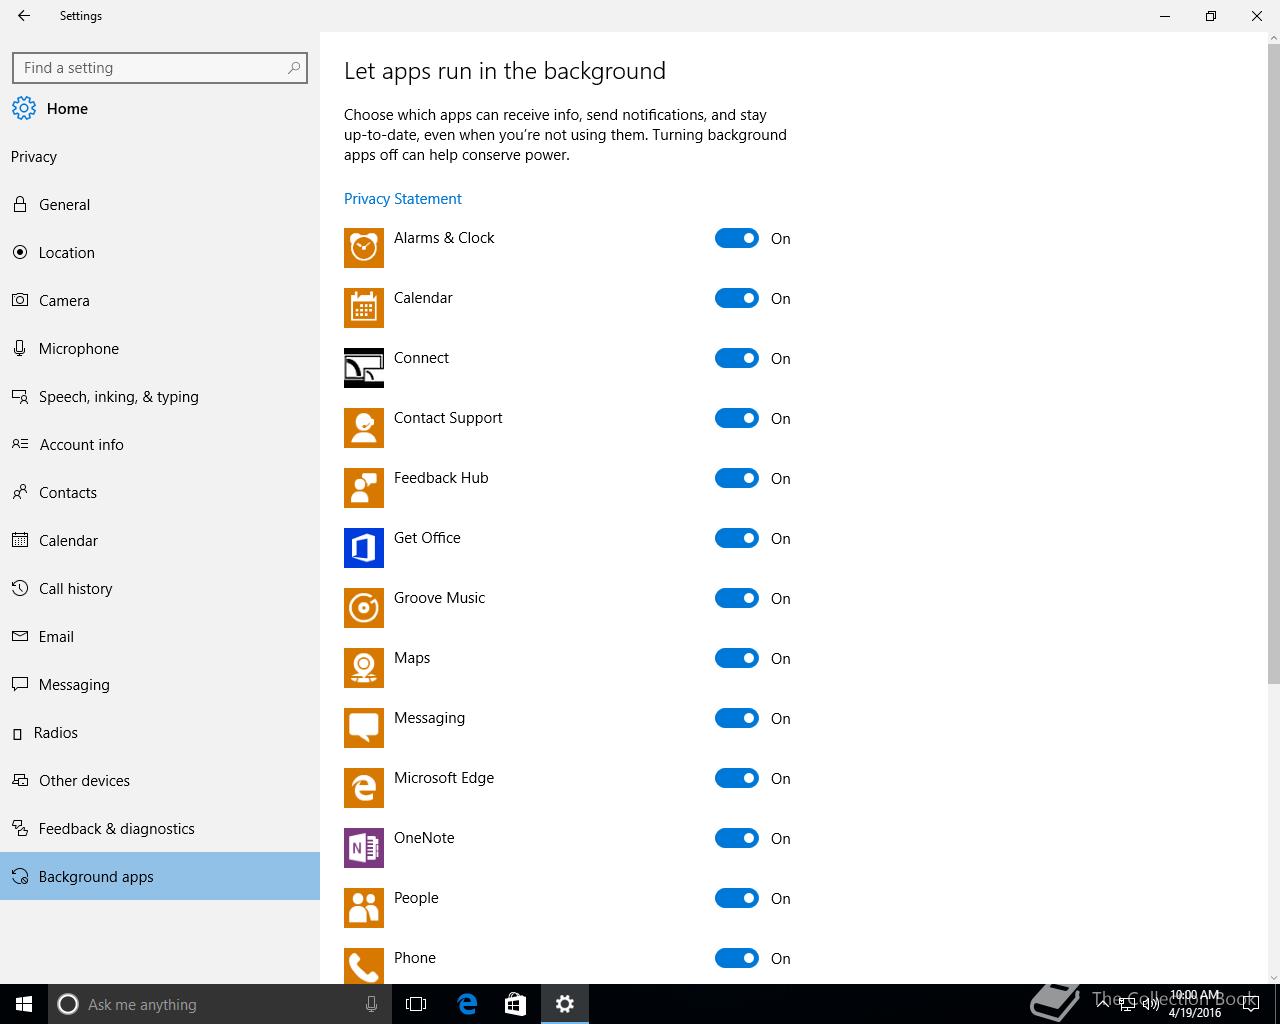1280x1024 pixels.
Task: Switch off Get Office background toggle
Action: point(737,538)
